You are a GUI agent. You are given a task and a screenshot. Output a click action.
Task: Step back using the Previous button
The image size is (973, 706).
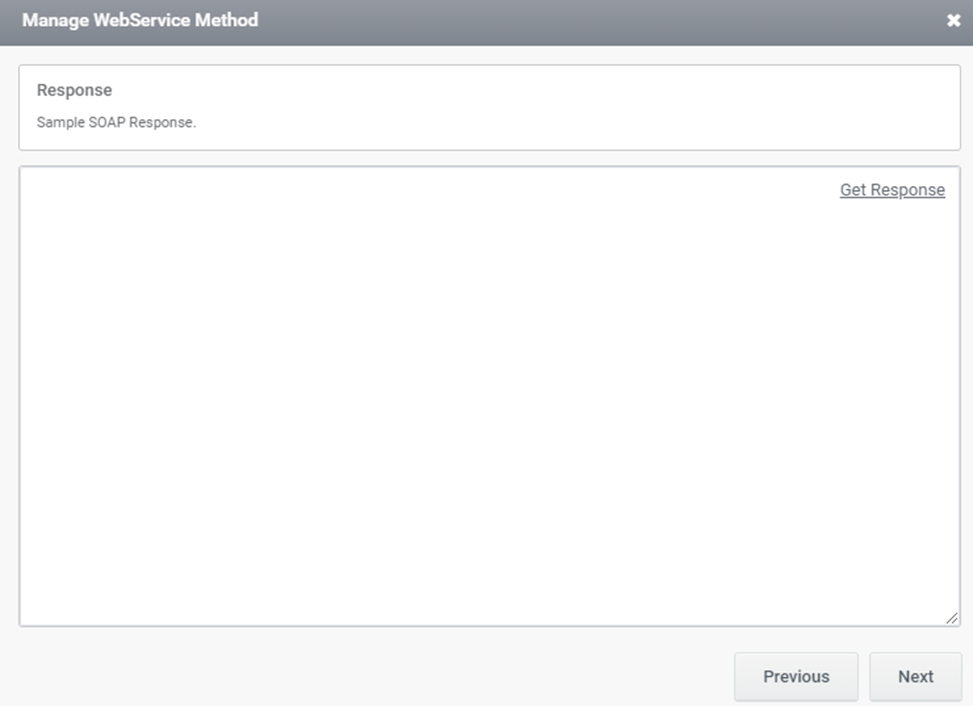(796, 676)
